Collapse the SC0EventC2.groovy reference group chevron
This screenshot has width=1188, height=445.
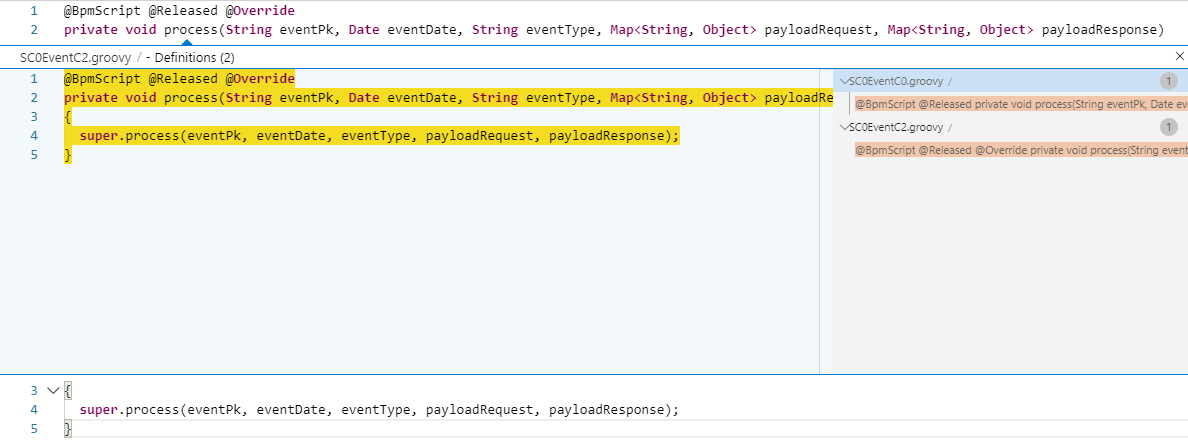tap(843, 127)
